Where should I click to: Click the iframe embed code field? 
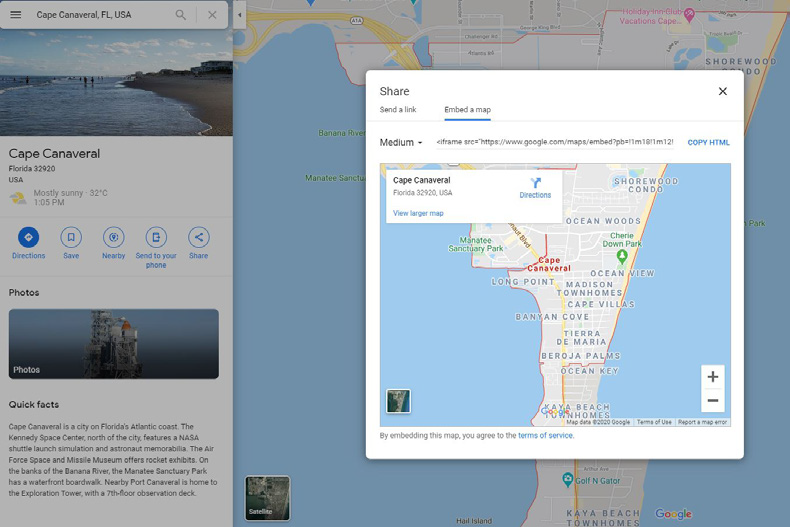pos(555,143)
